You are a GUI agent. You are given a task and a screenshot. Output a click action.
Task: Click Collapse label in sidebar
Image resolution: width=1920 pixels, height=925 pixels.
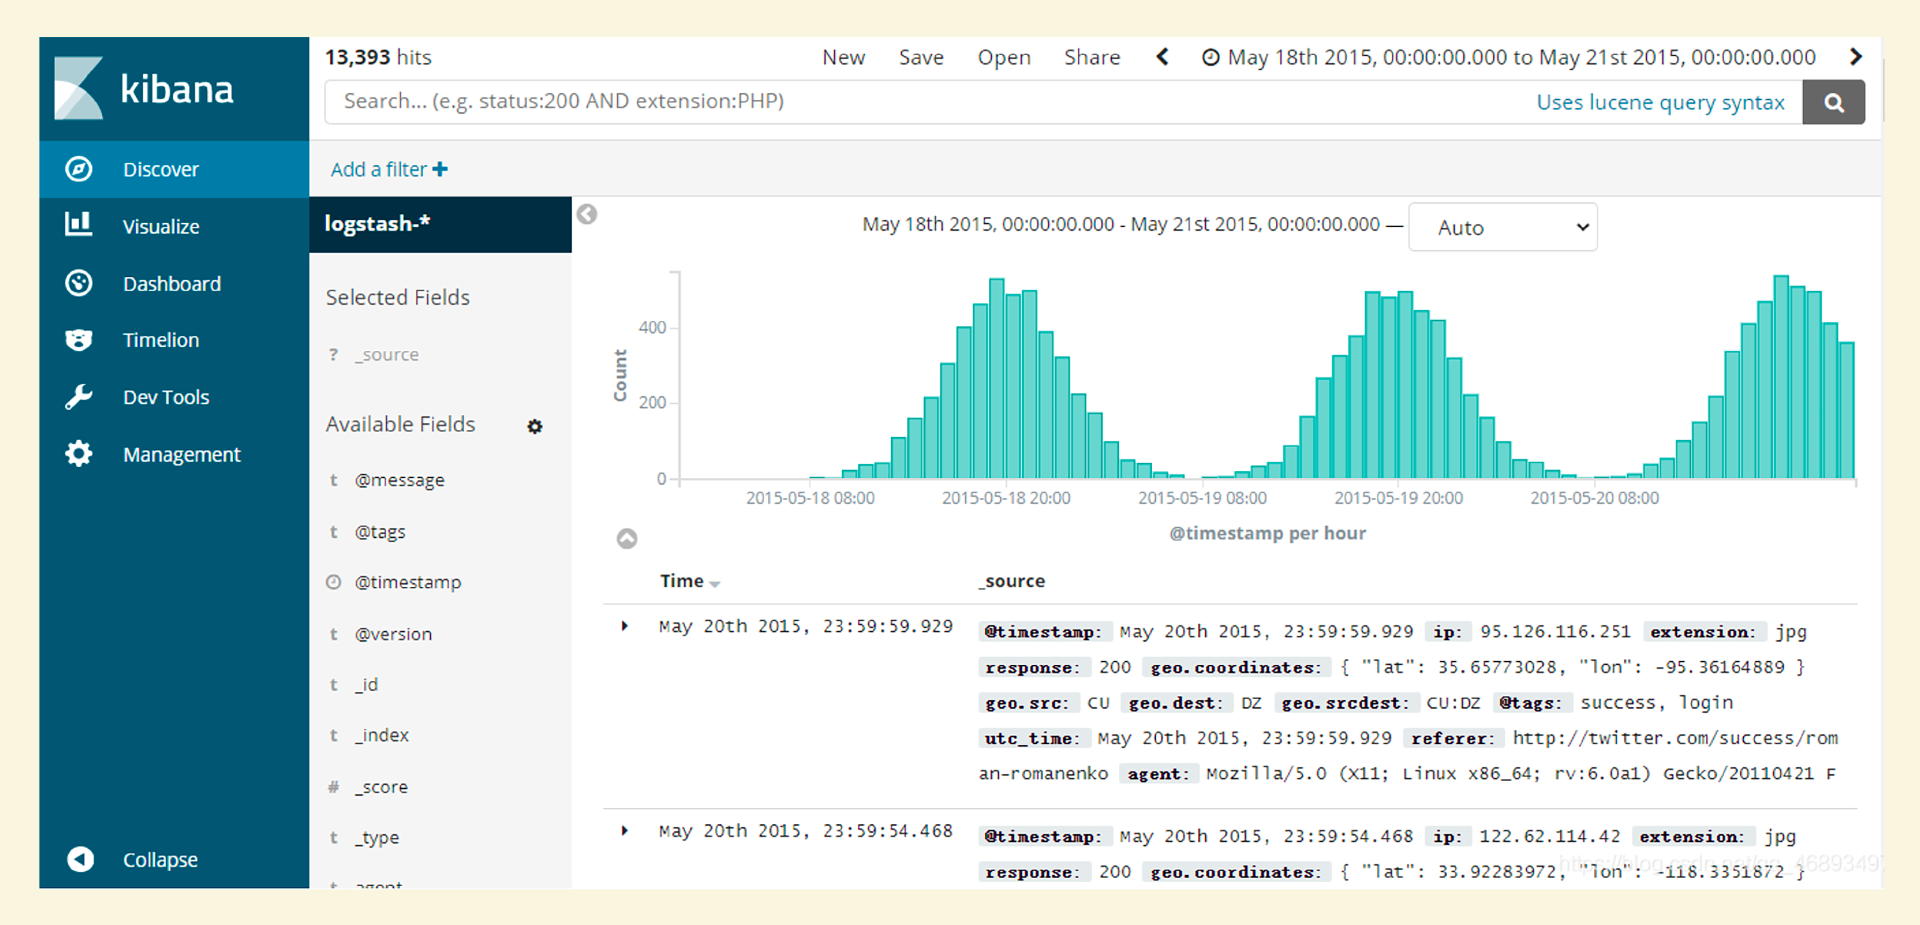point(160,859)
